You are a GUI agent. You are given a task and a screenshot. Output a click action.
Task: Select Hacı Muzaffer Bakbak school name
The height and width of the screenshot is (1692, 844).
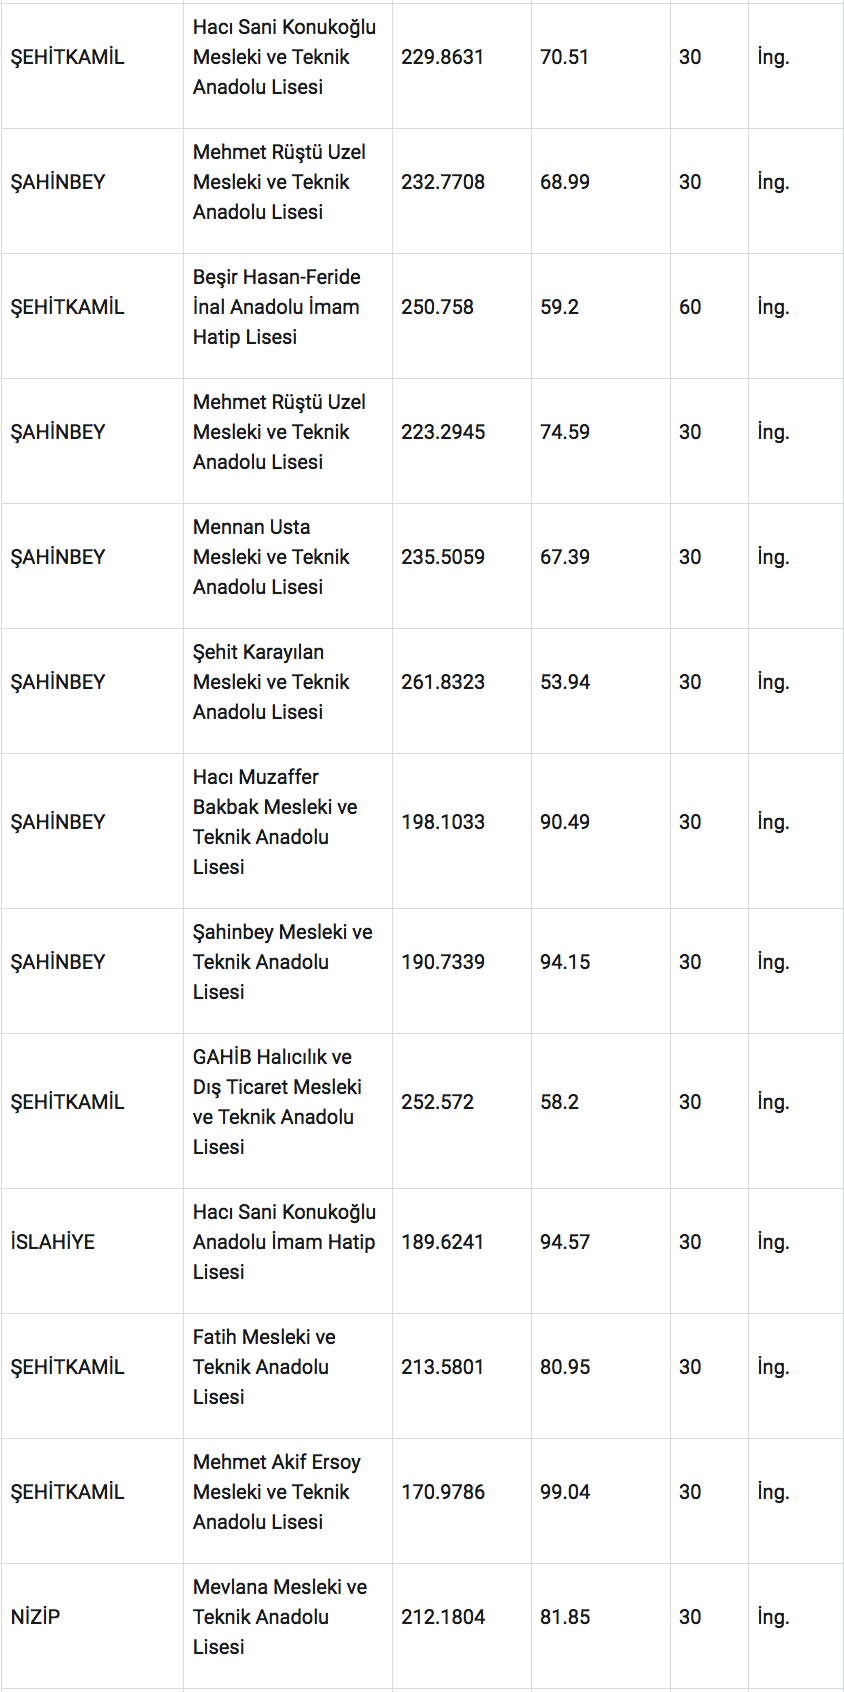point(275,822)
